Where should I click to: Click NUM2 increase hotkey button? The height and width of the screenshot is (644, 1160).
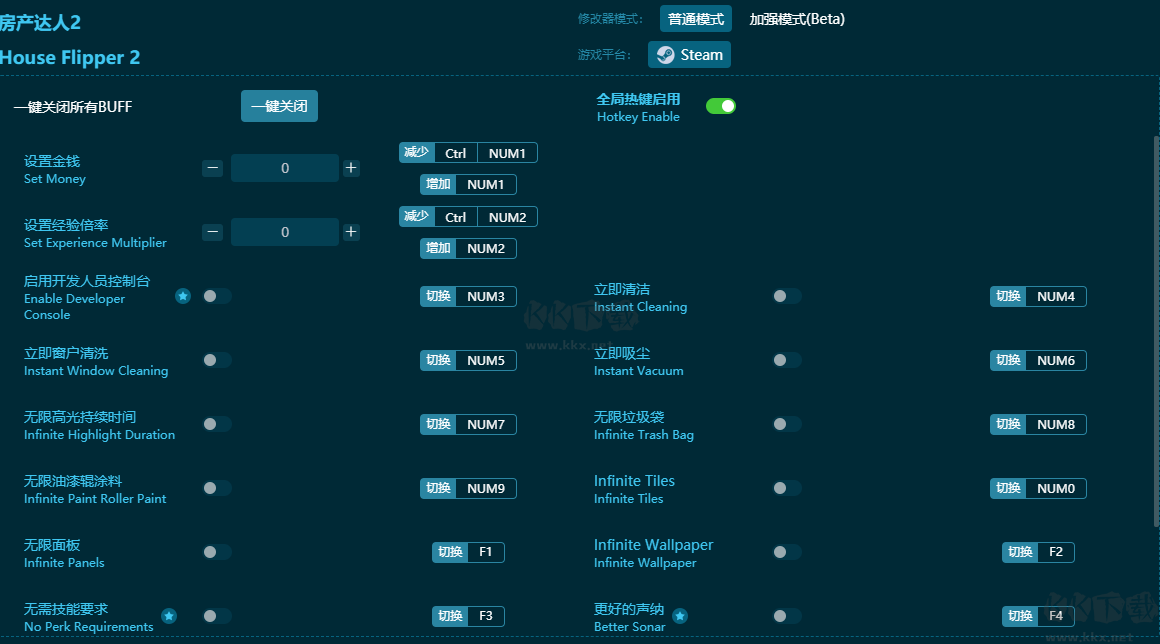pos(468,248)
